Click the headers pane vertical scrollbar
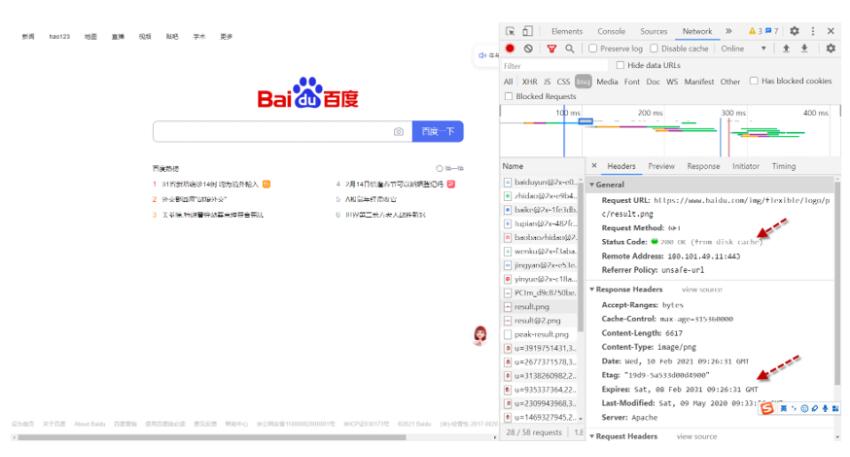The image size is (850, 457). click(837, 282)
